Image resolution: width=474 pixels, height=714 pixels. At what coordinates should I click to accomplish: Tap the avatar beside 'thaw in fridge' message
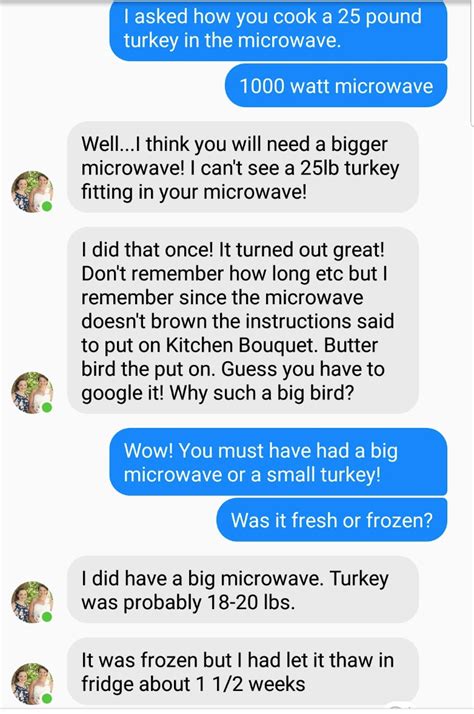point(32,684)
